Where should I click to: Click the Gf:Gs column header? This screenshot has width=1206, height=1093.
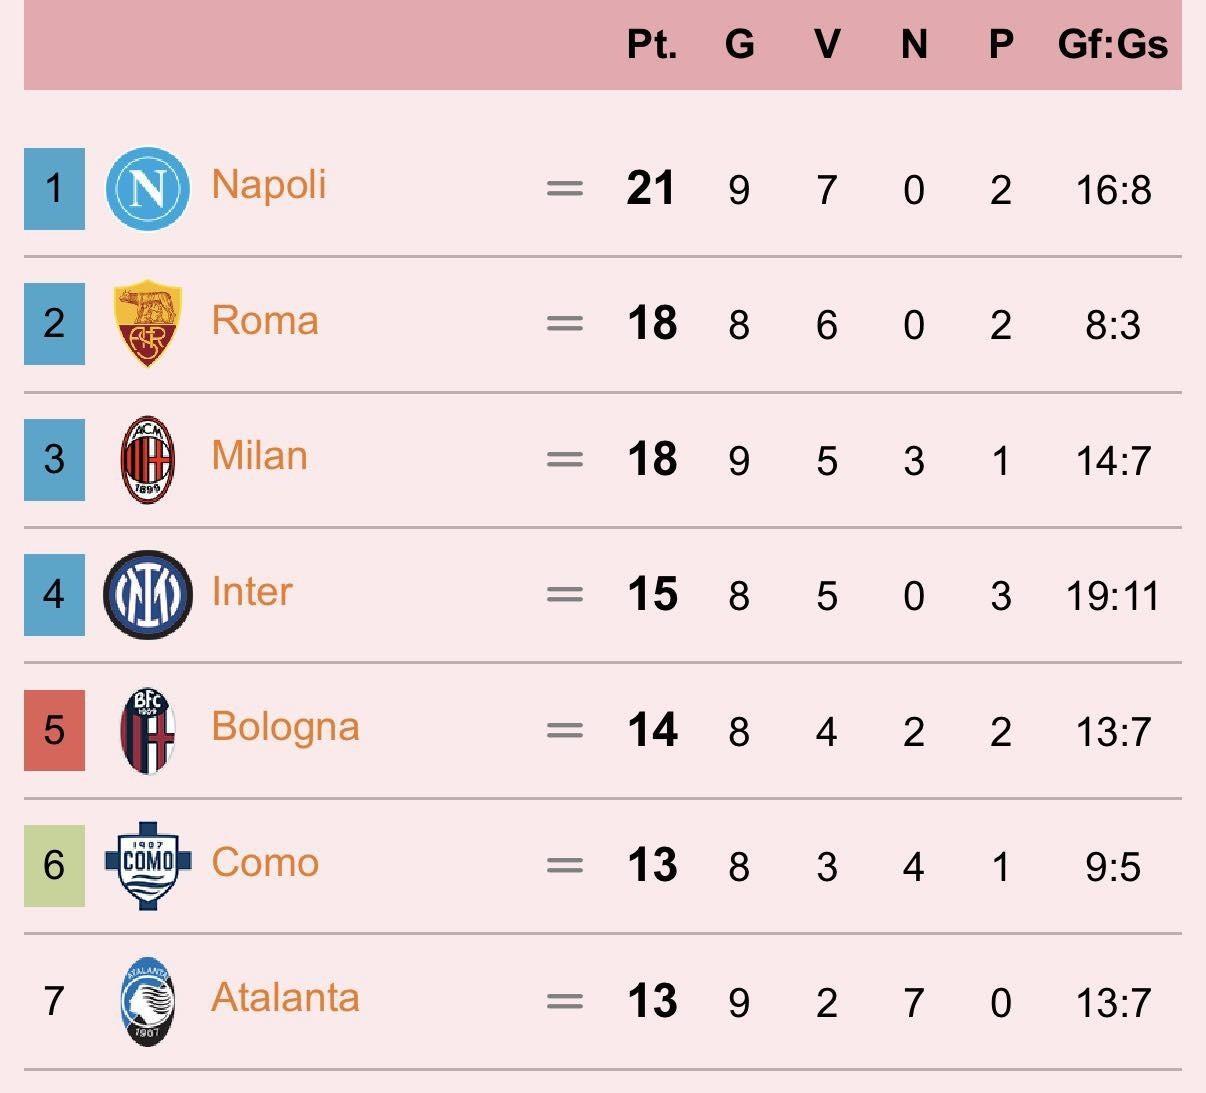[1112, 45]
